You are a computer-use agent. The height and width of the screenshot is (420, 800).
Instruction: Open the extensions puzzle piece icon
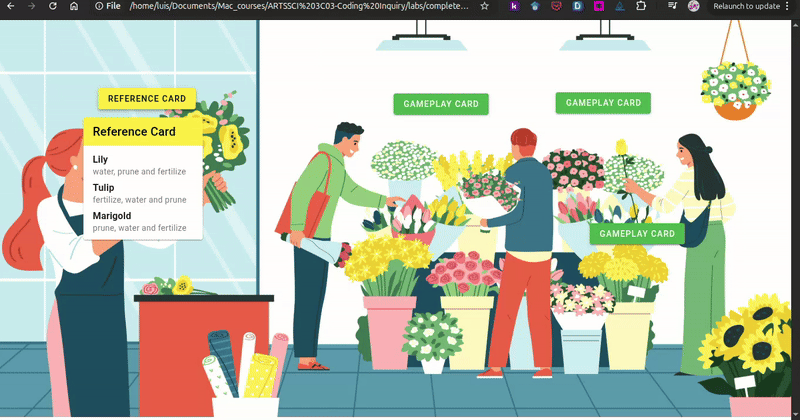[x=641, y=6]
